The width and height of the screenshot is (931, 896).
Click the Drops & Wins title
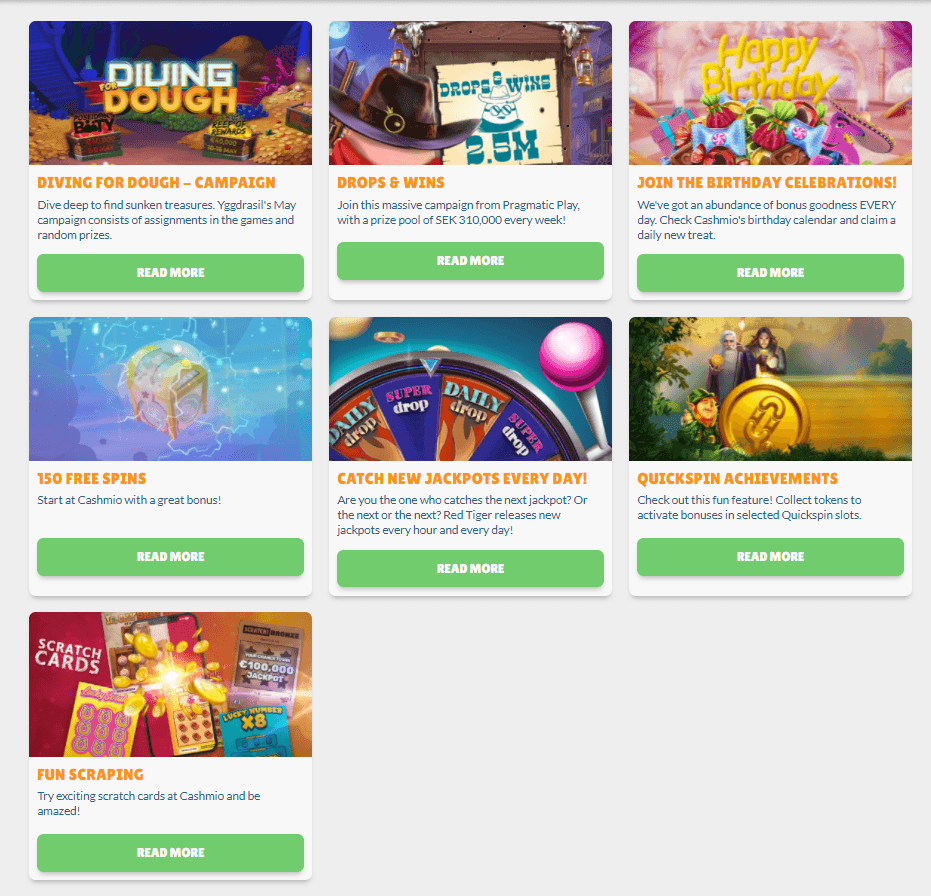pyautogui.click(x=391, y=183)
